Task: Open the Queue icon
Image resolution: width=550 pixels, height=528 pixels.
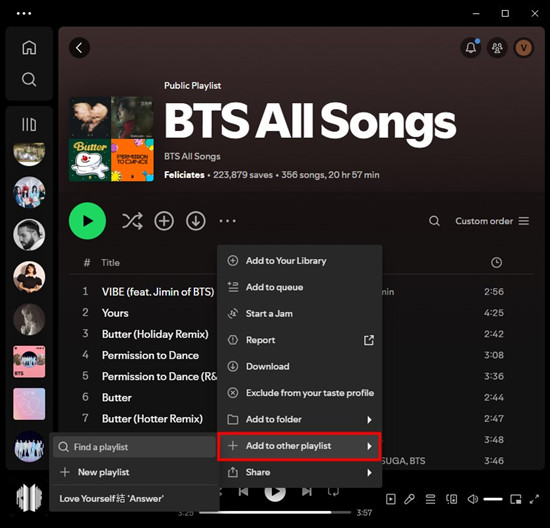Action: (x=430, y=499)
